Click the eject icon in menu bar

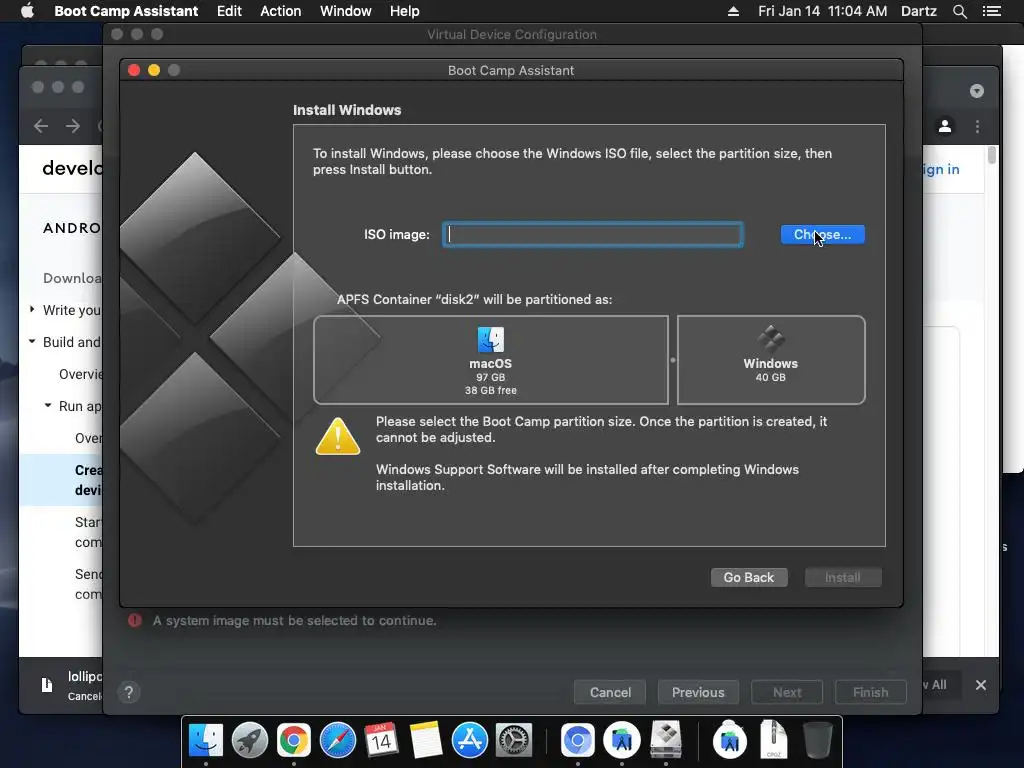tap(733, 11)
